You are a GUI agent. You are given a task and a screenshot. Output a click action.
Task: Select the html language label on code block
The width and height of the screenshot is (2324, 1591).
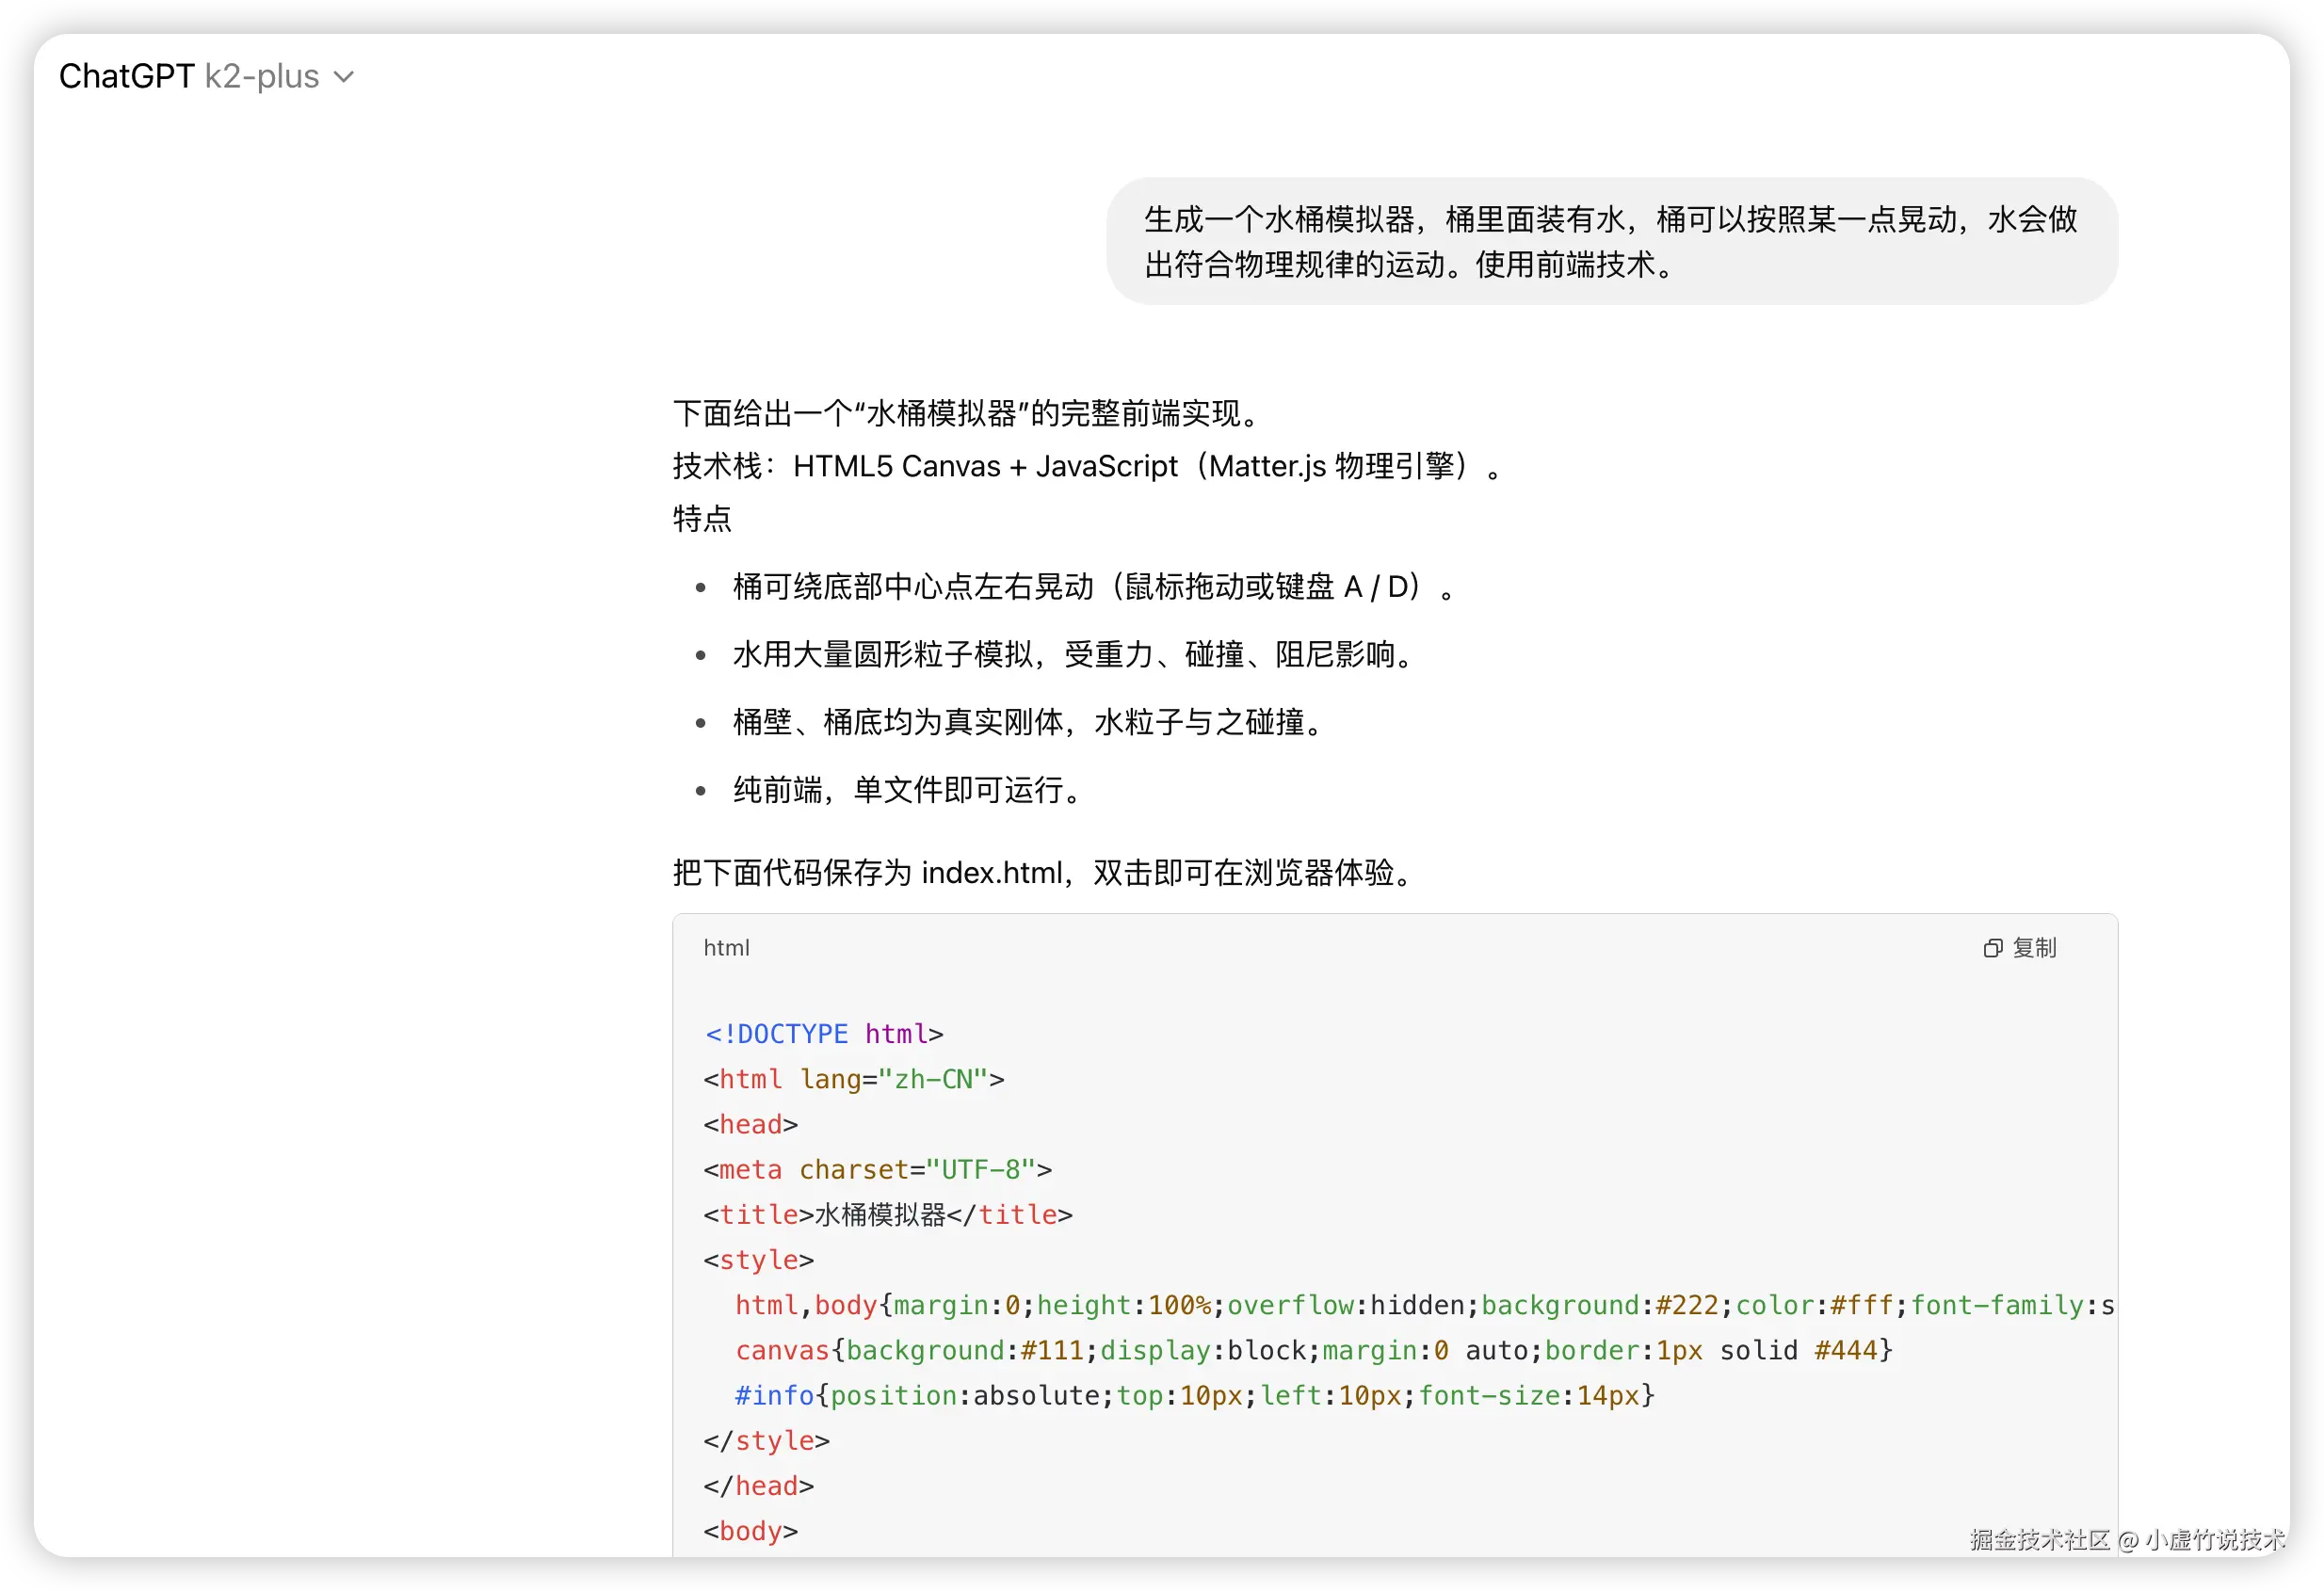[727, 948]
